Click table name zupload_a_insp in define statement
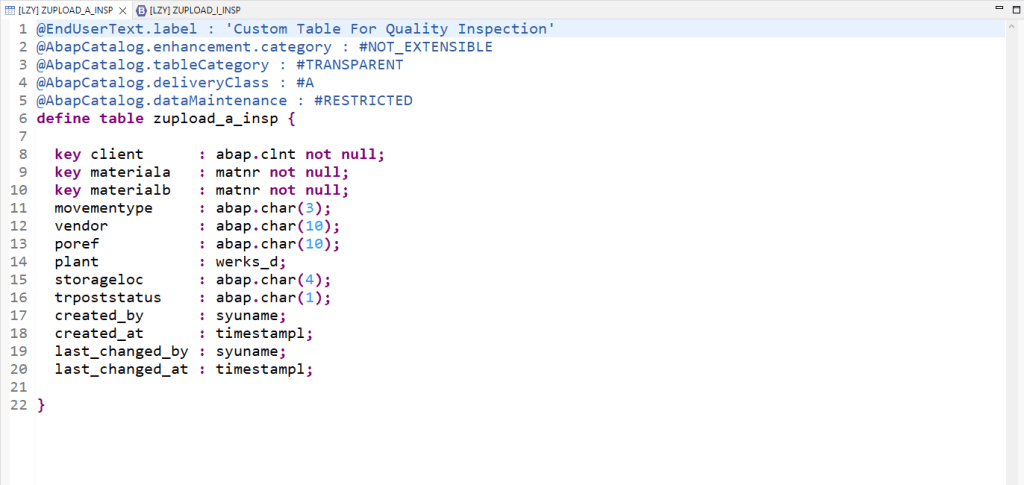Screen dimensions: 1024x485 coord(207,119)
